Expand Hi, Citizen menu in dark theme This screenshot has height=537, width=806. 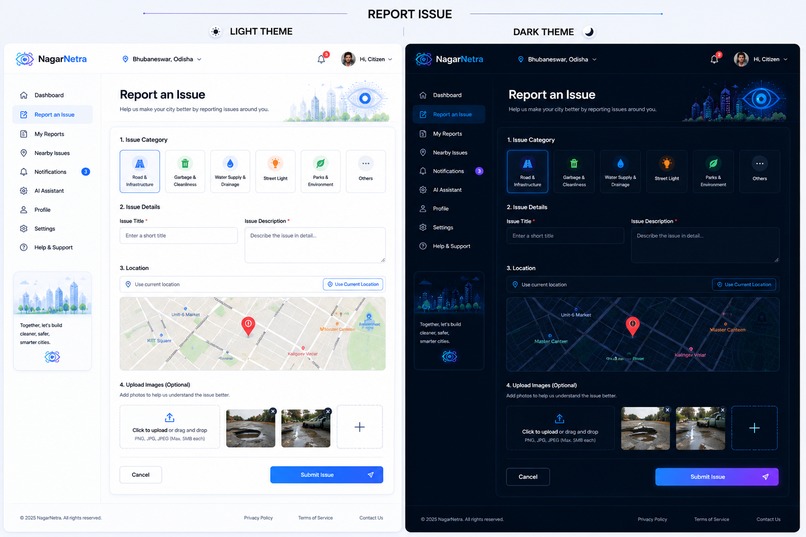[770, 59]
